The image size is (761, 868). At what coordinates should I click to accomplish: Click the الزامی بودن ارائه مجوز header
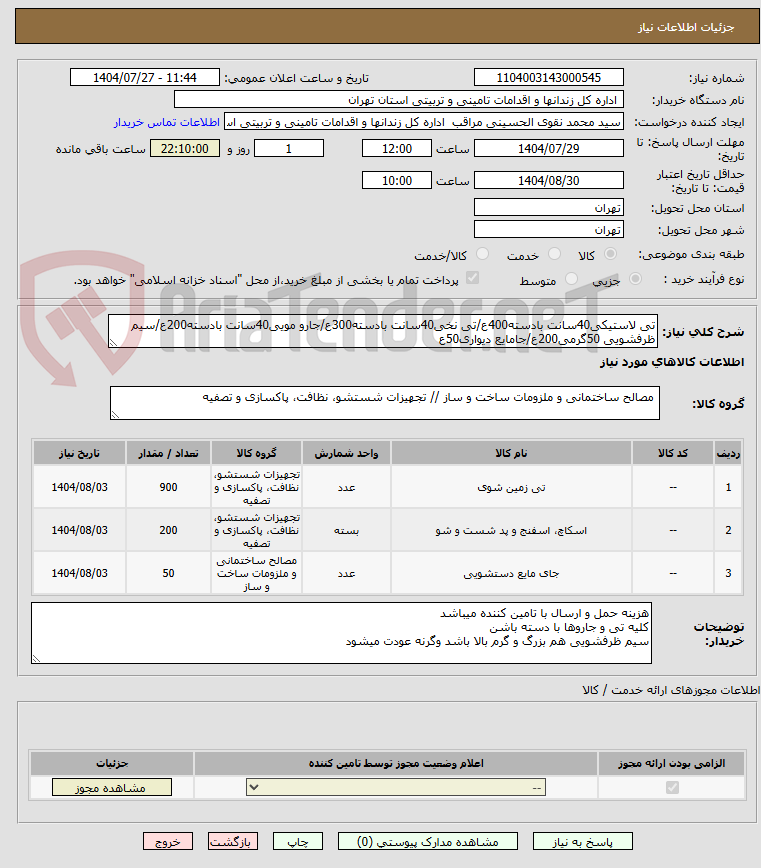pyautogui.click(x=671, y=763)
